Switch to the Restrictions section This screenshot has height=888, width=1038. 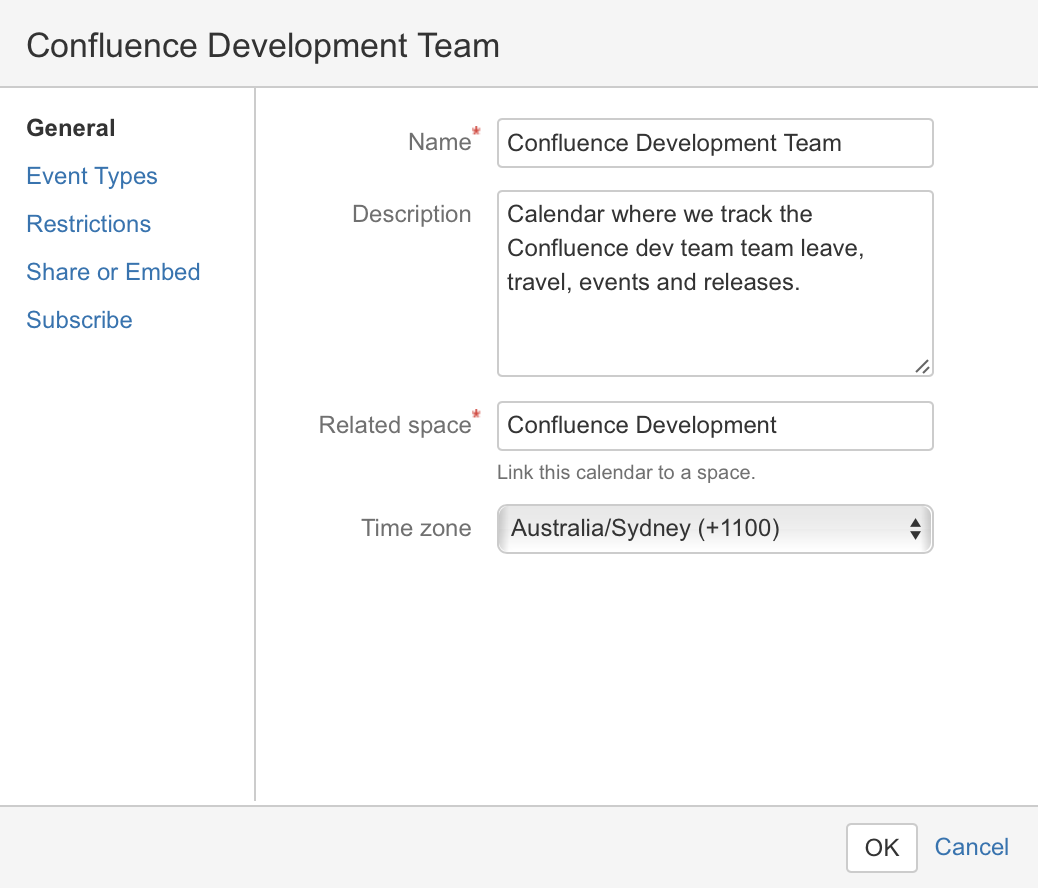click(x=89, y=224)
